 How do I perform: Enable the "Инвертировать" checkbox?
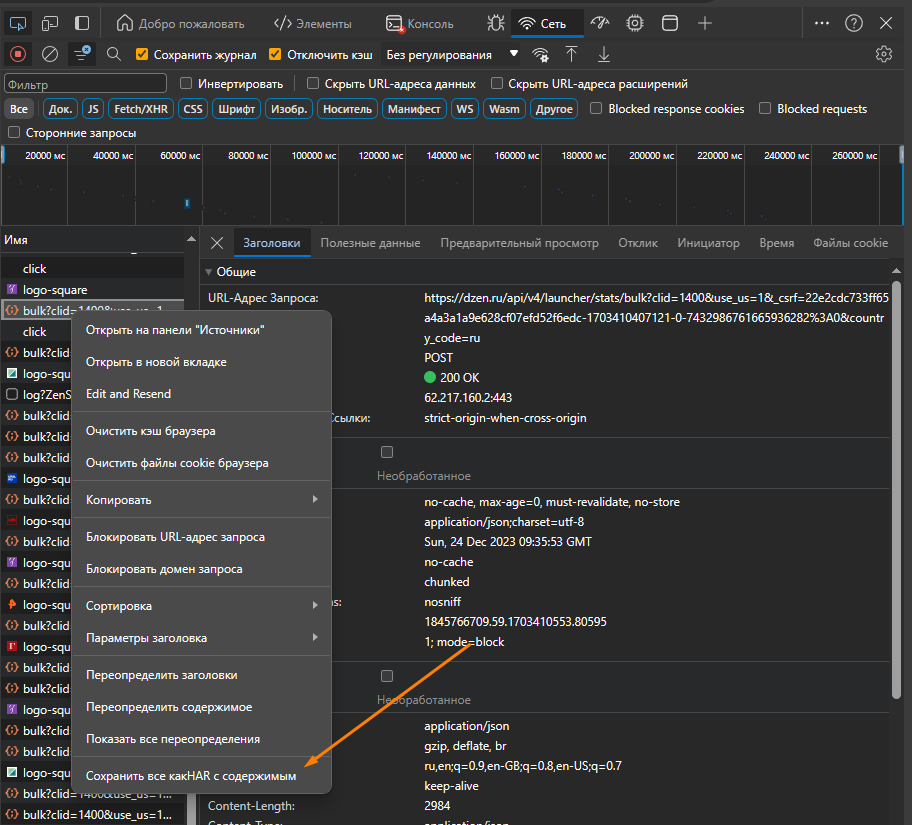click(x=186, y=84)
